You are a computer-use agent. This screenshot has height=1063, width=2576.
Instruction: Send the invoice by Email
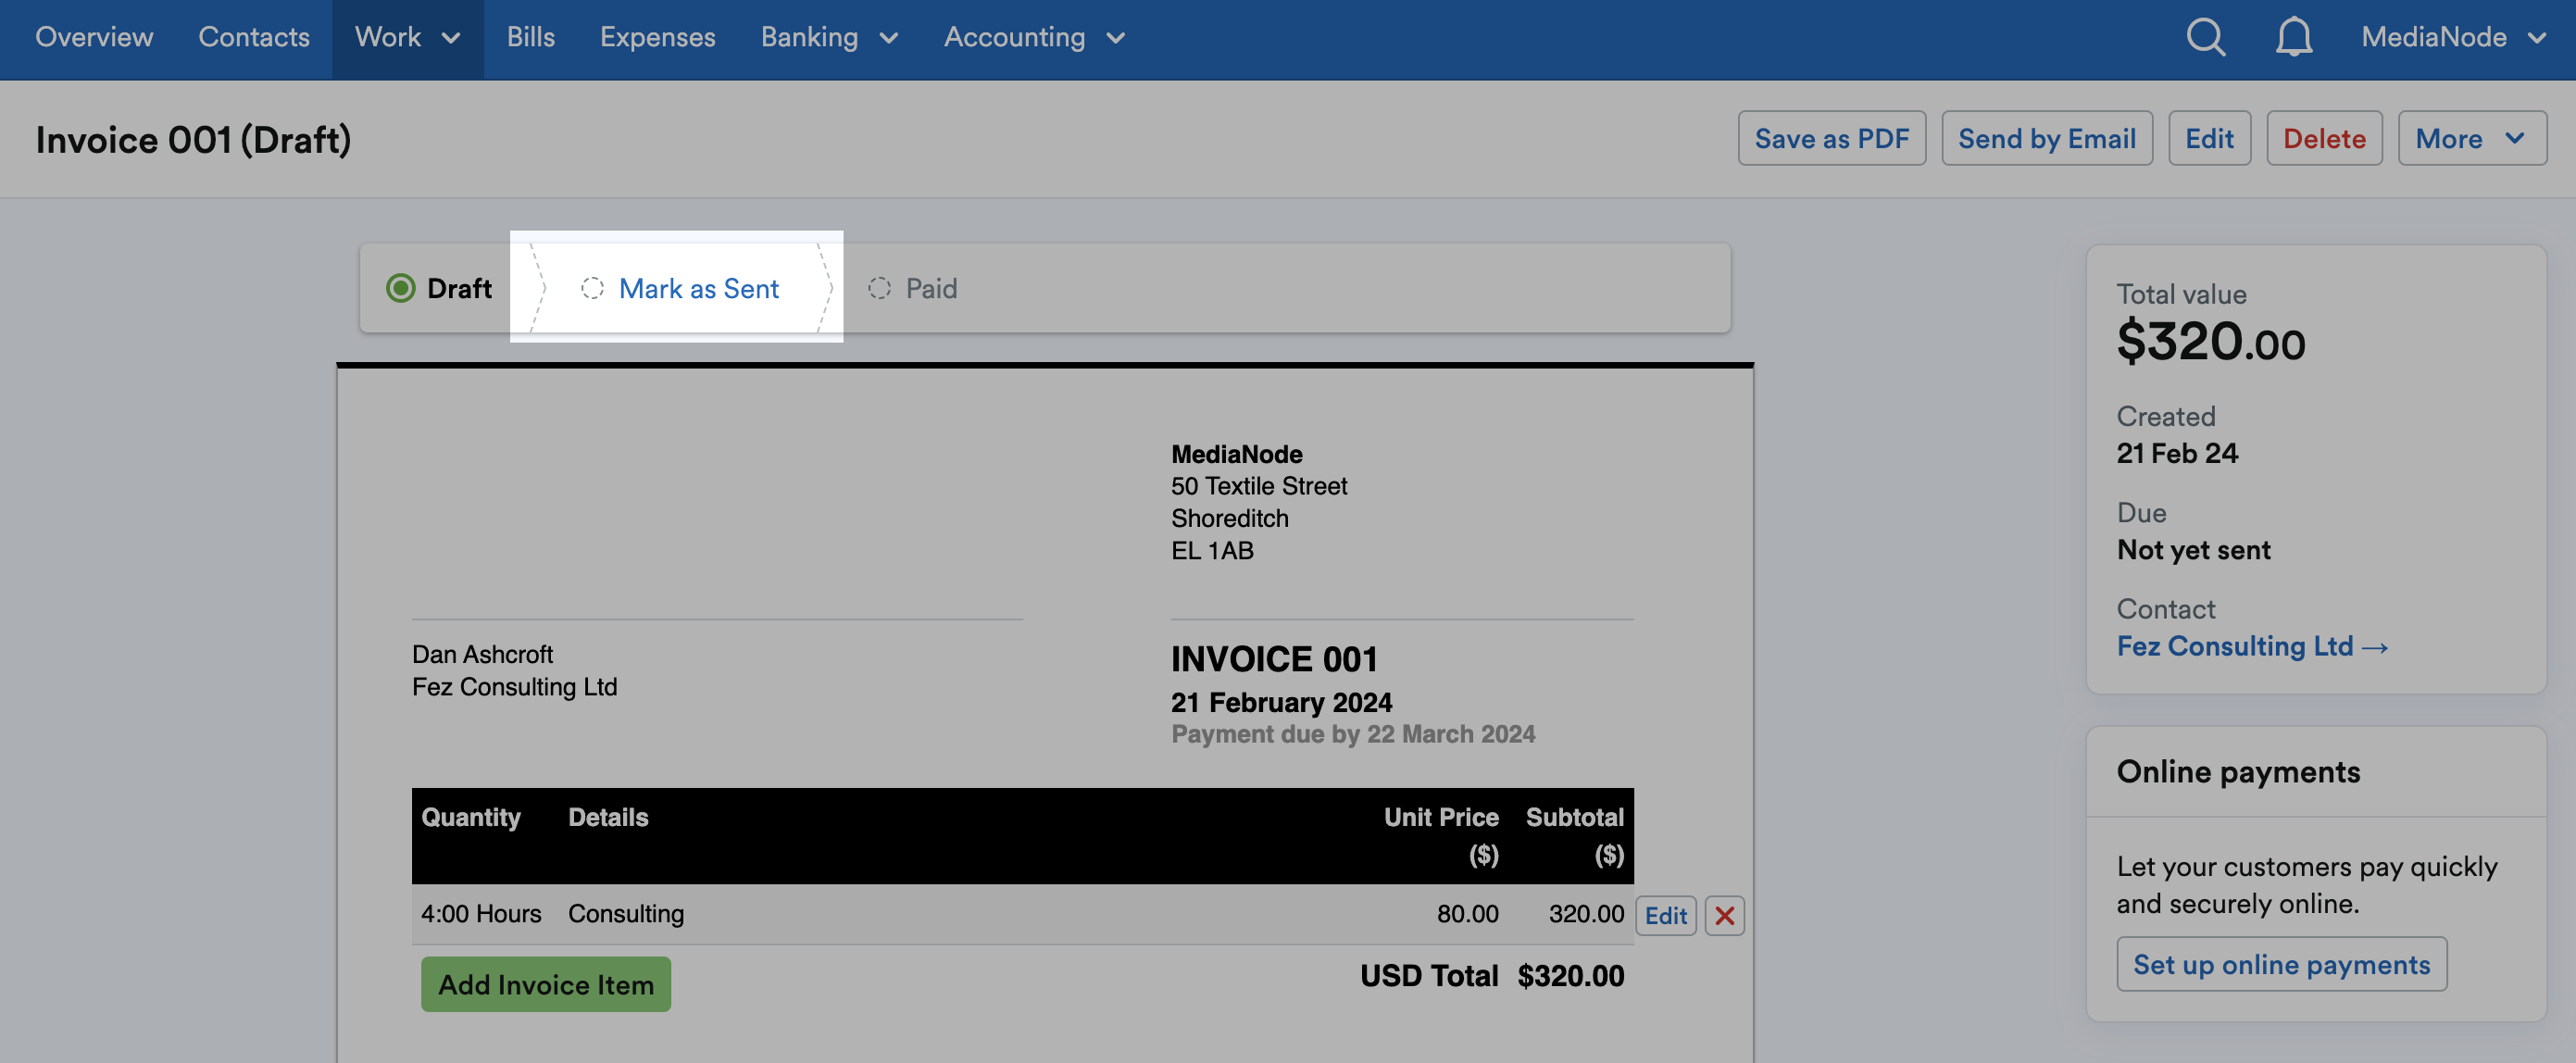tap(2047, 138)
